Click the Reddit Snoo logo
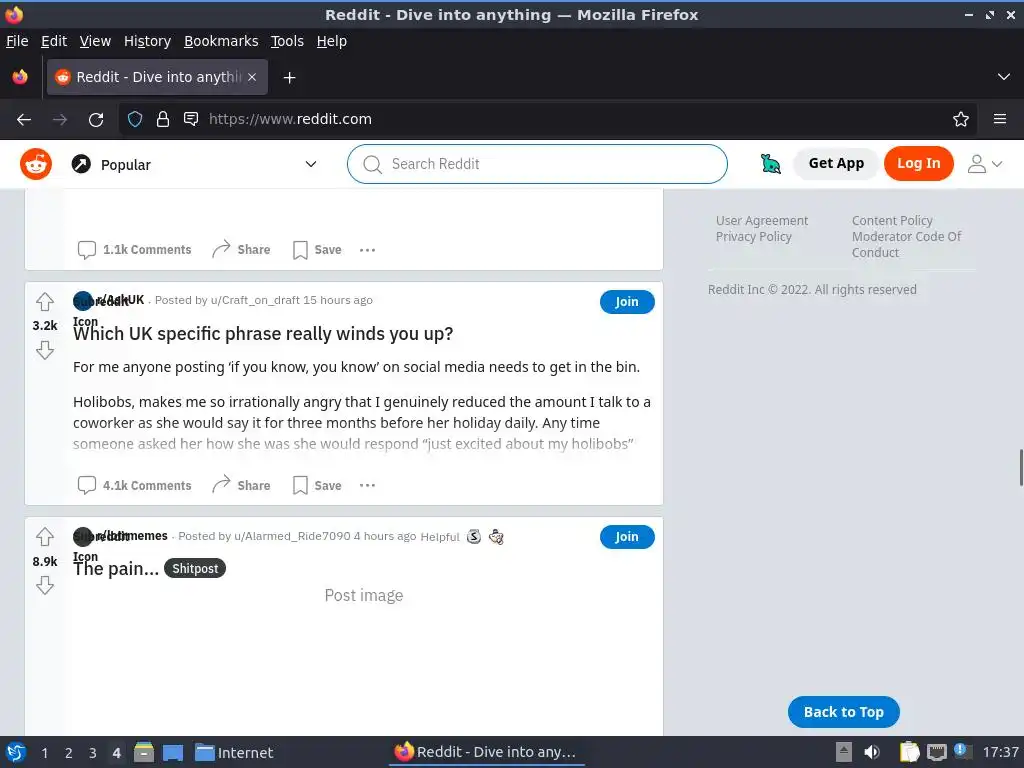 (36, 164)
